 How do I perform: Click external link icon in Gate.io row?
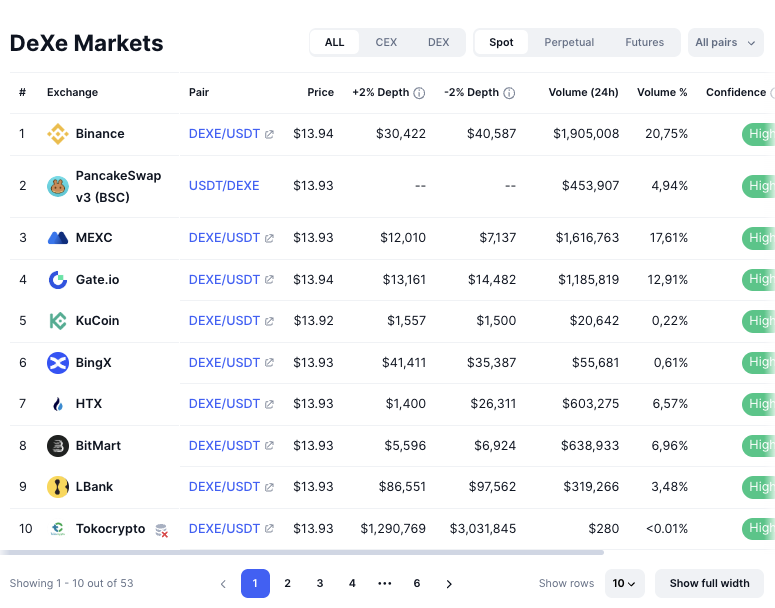click(x=269, y=280)
